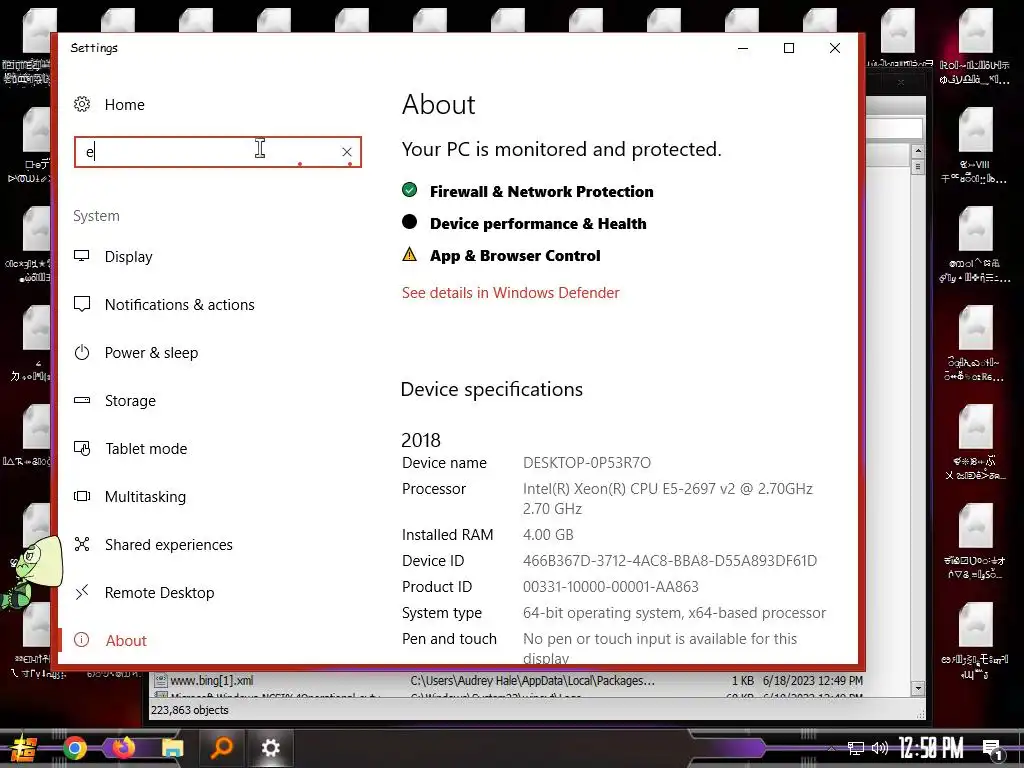Clear the settings search box text
This screenshot has height=768, width=1024.
tap(347, 152)
